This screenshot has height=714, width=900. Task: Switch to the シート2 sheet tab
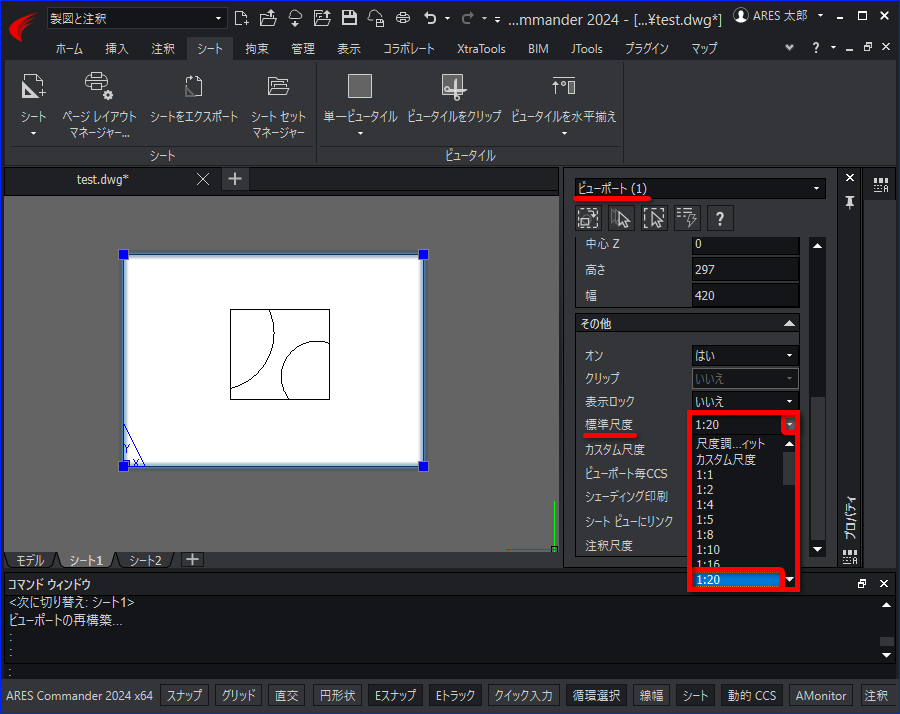pyautogui.click(x=145, y=560)
